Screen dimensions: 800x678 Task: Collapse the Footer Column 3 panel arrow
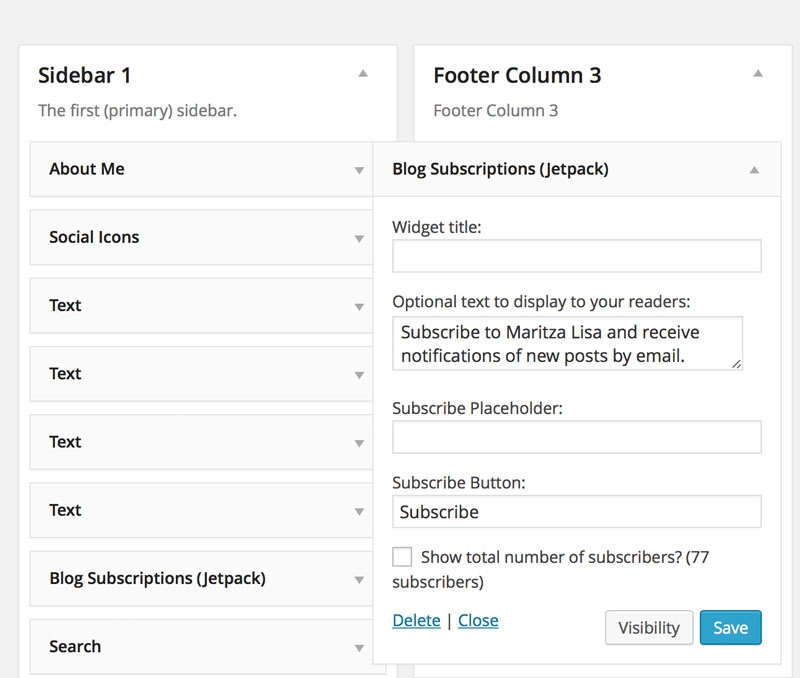(x=758, y=73)
